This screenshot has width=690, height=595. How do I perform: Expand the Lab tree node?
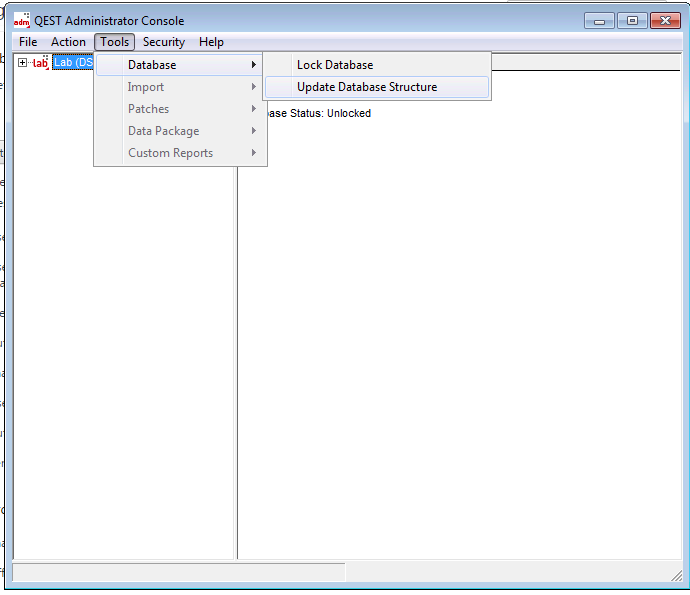pos(22,63)
